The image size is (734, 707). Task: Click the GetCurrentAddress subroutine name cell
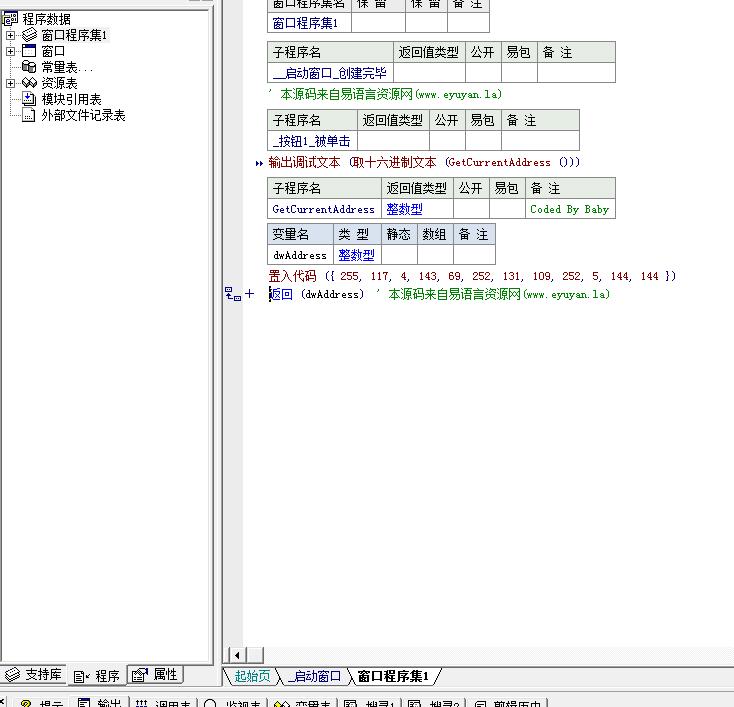coord(324,209)
